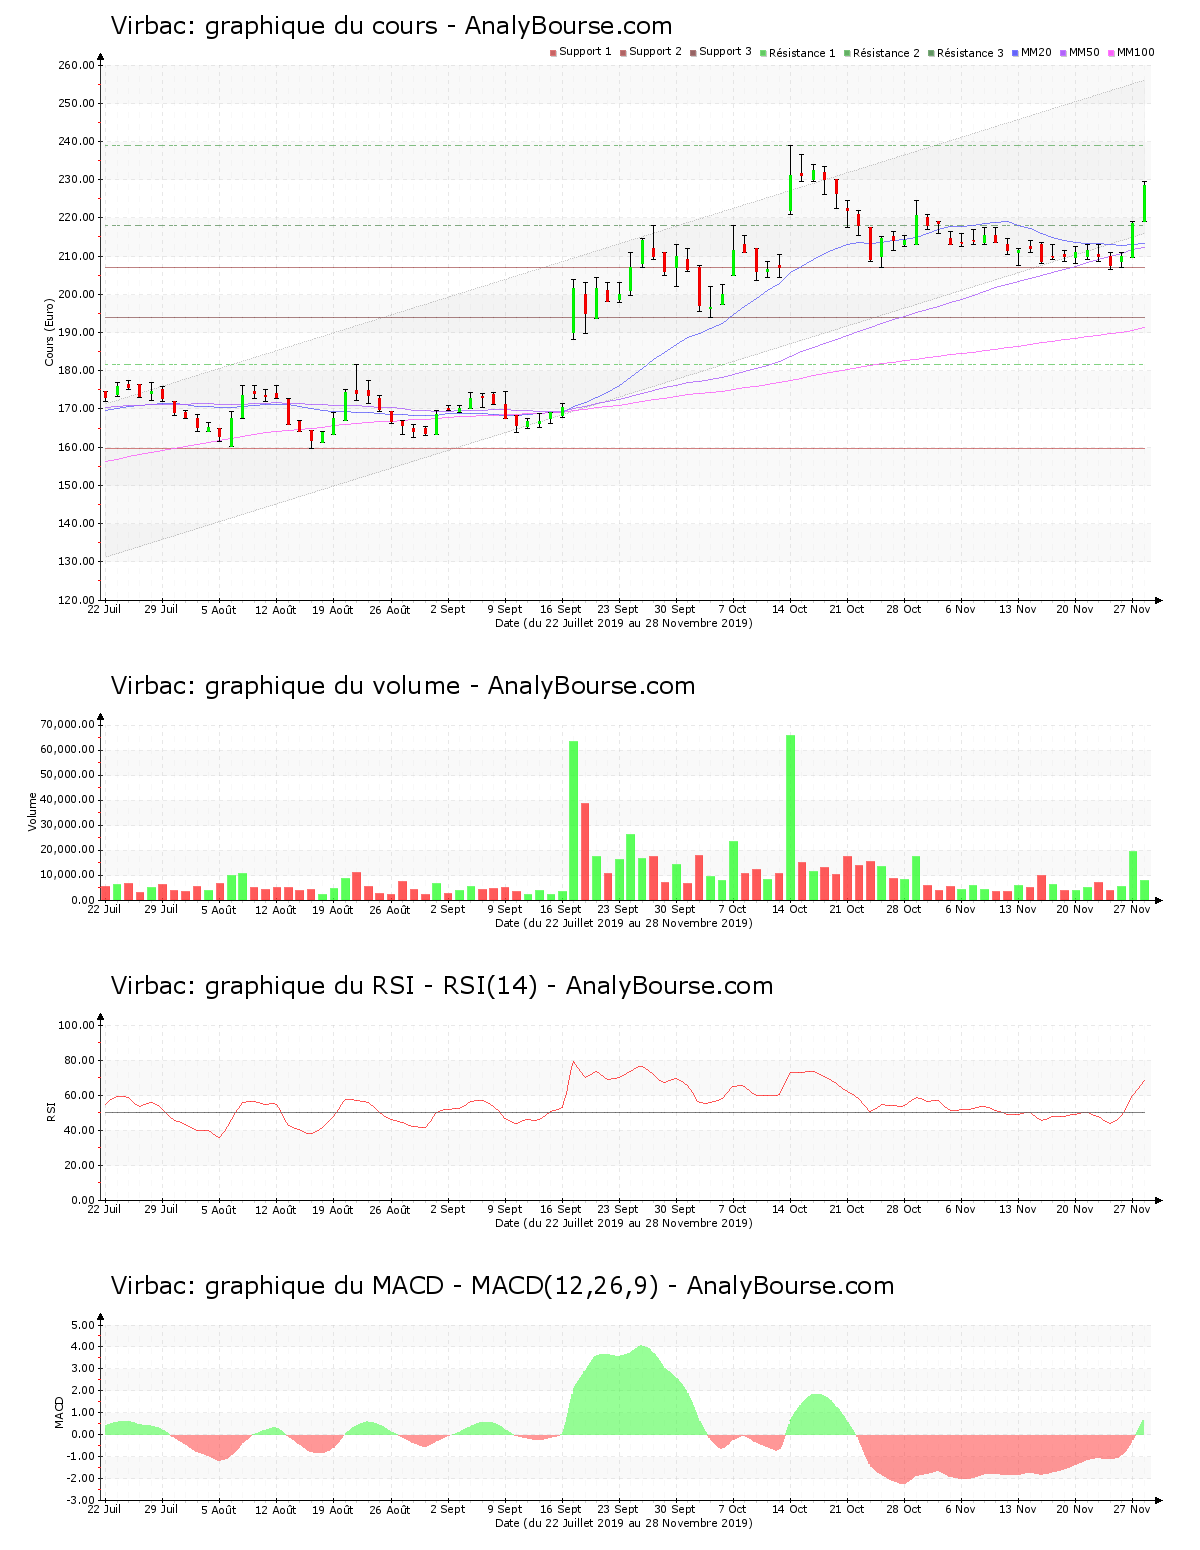Image resolution: width=1200 pixels, height=1550 pixels.
Task: Click the tall green volume bar at 16 Sept
Action: click(574, 820)
